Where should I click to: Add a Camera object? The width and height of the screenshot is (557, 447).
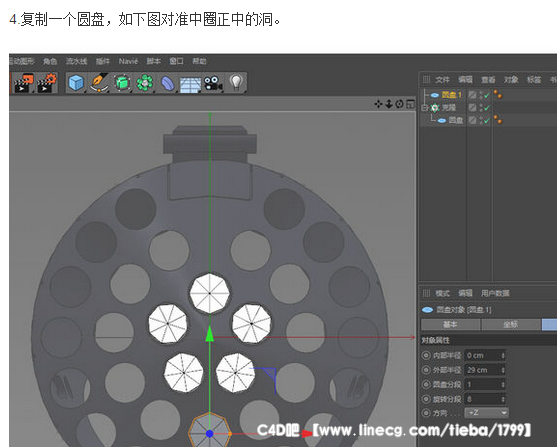pos(213,83)
